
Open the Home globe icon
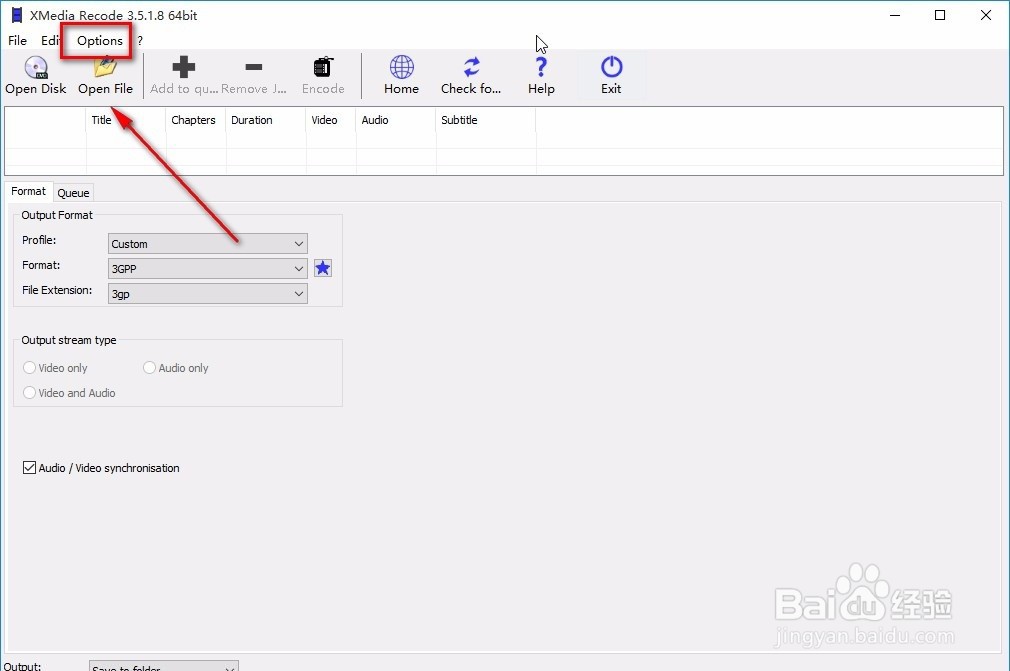coord(401,67)
